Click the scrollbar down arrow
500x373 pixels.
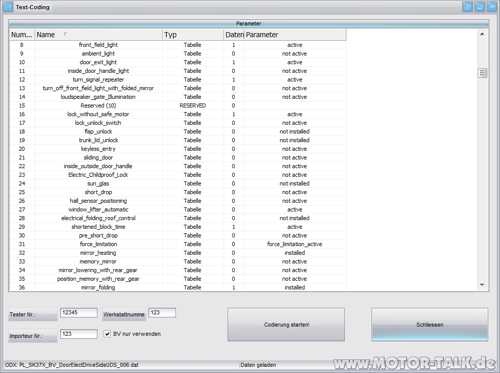coord(482,285)
